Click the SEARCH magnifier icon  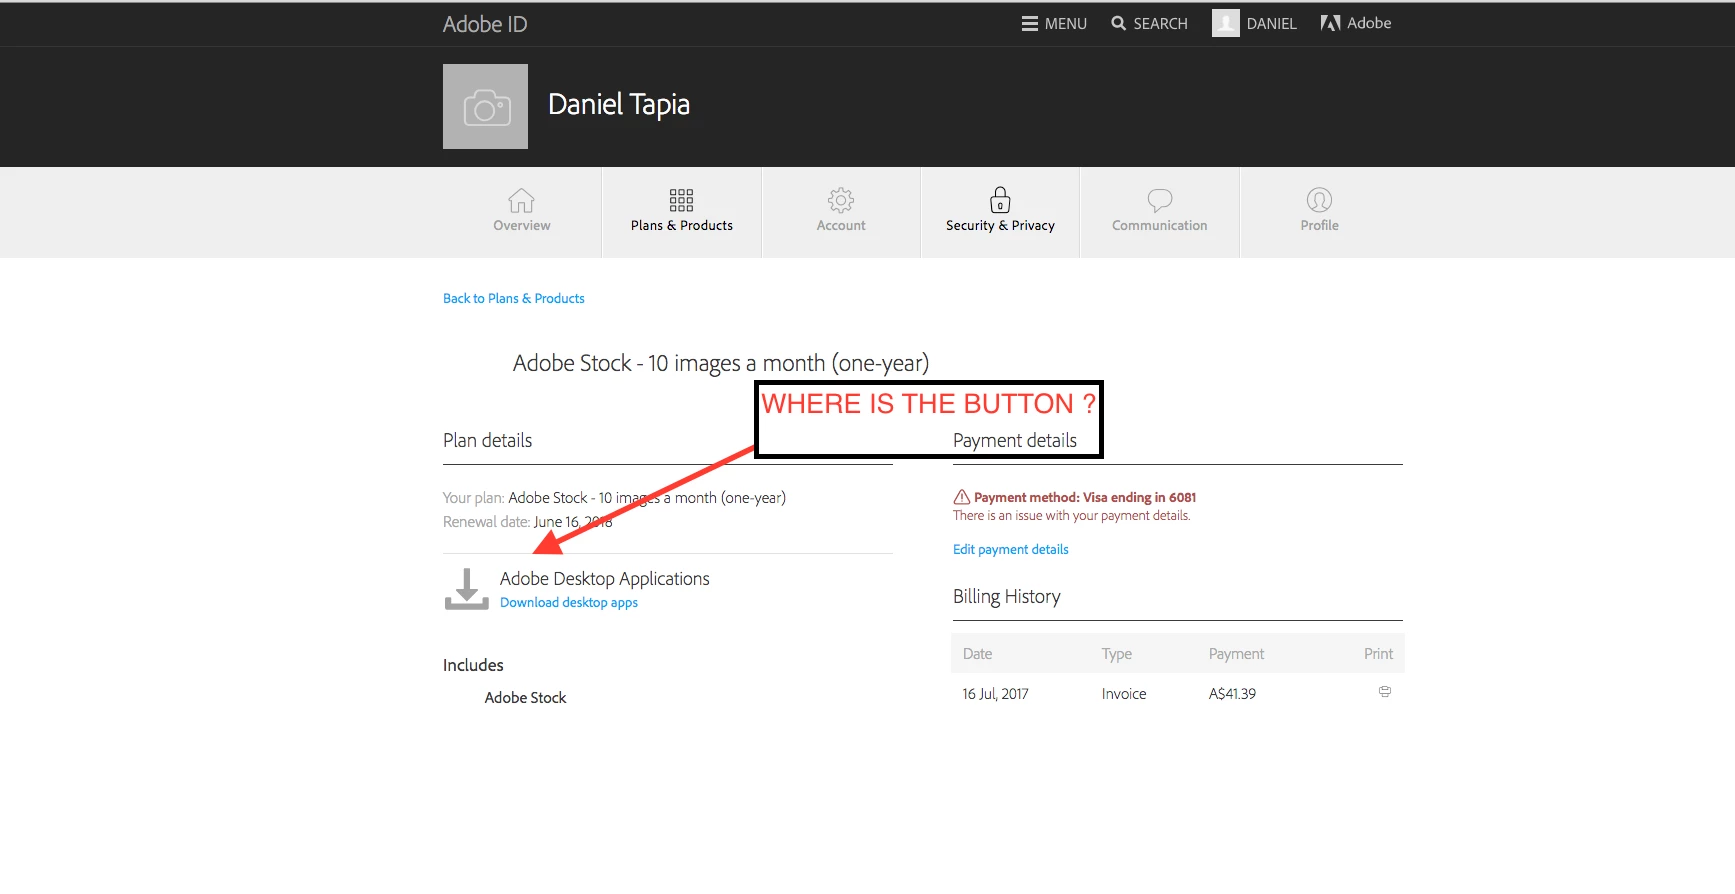click(x=1119, y=23)
